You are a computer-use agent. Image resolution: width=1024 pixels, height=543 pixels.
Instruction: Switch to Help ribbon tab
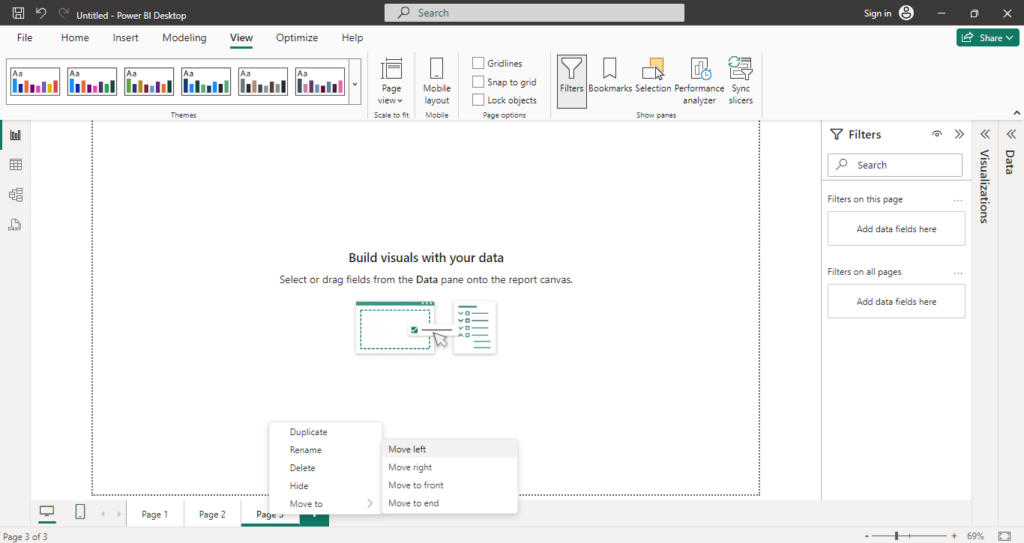pos(352,38)
